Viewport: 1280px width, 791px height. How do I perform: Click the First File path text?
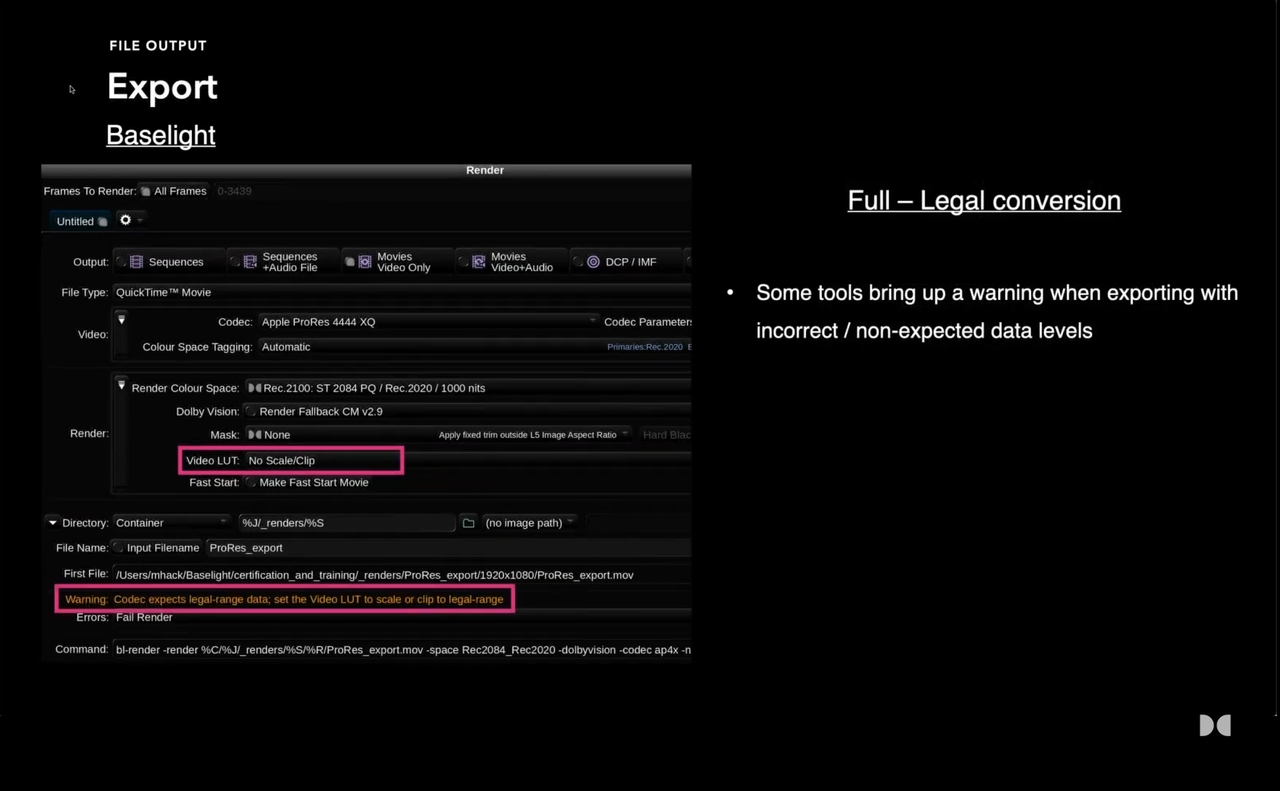[375, 575]
